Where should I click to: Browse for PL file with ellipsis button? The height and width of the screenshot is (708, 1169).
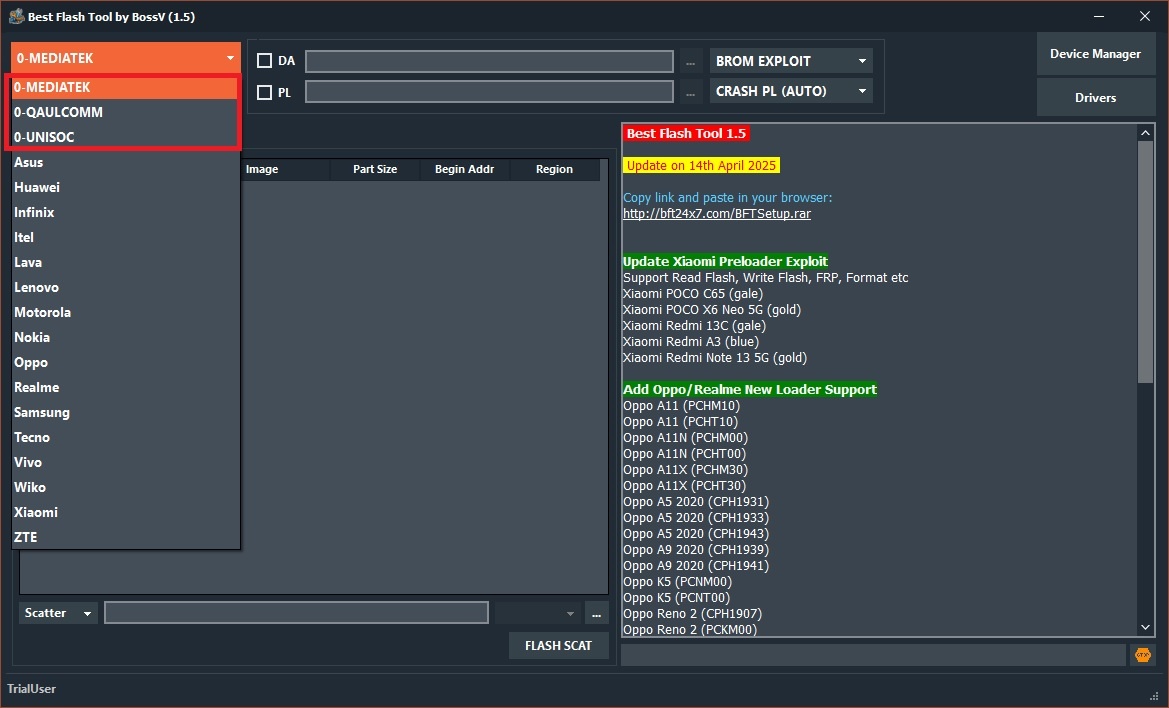[x=690, y=92]
